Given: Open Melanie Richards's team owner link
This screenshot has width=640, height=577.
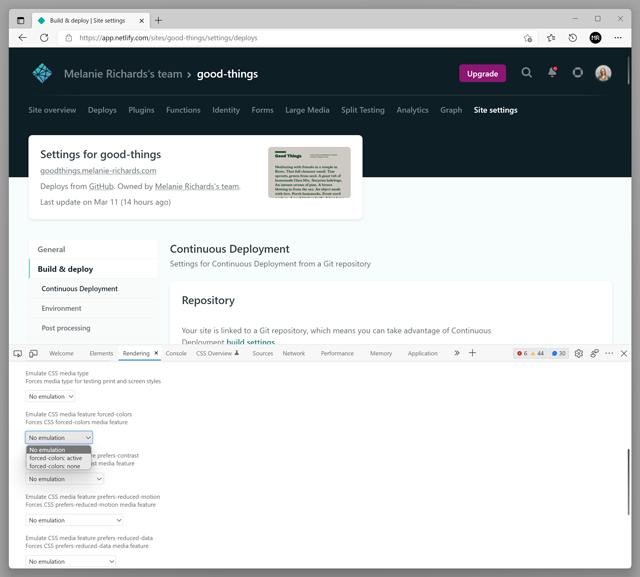Looking at the screenshot, I should point(197,186).
